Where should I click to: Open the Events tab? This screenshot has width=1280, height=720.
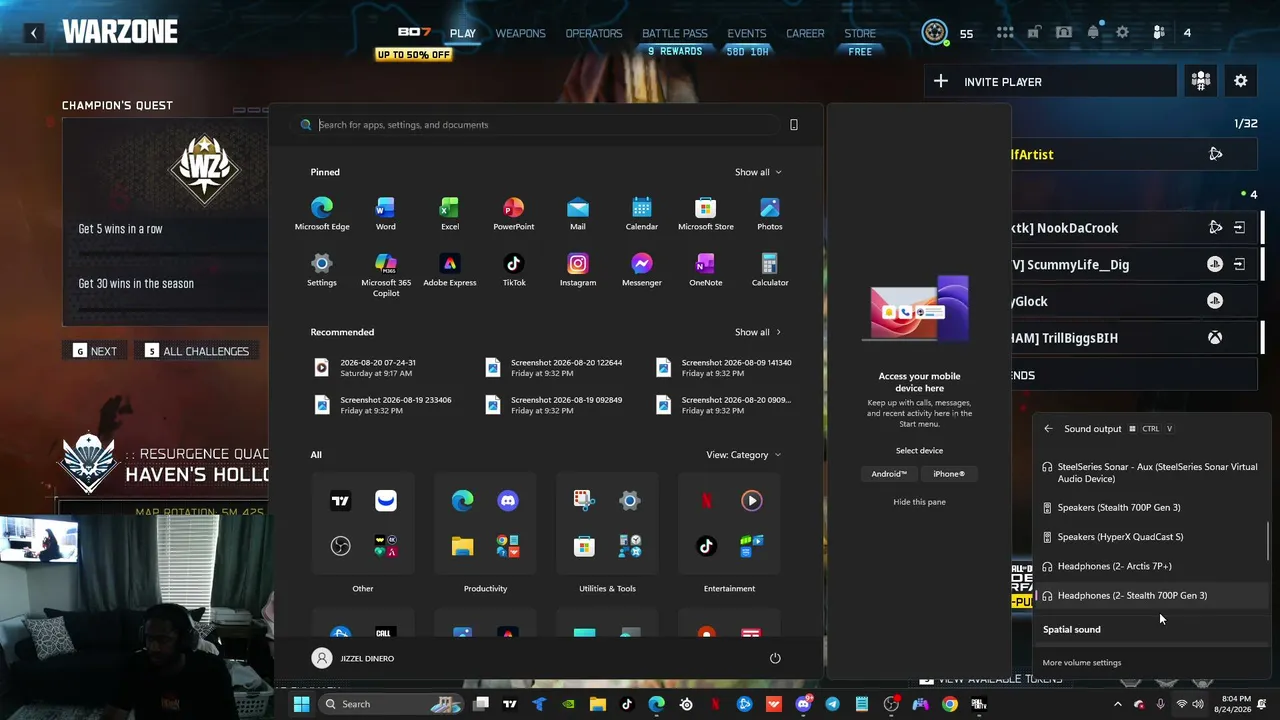[x=747, y=33]
